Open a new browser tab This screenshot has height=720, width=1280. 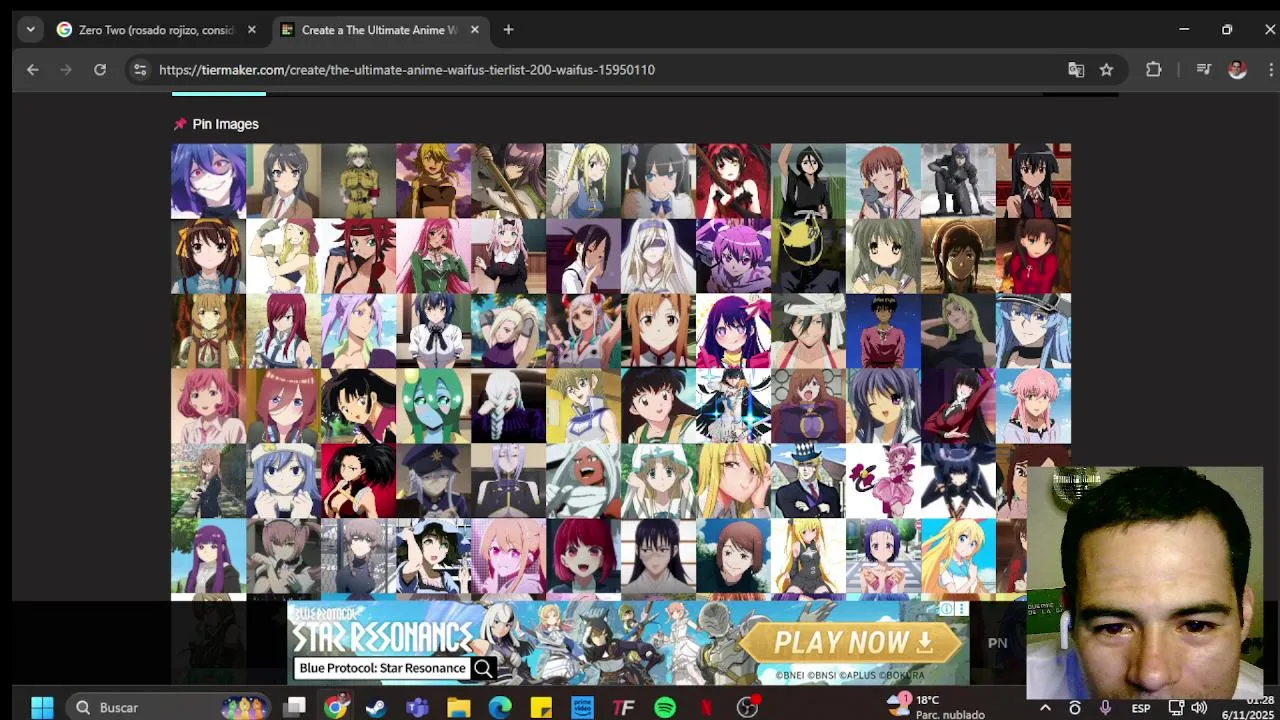point(508,30)
